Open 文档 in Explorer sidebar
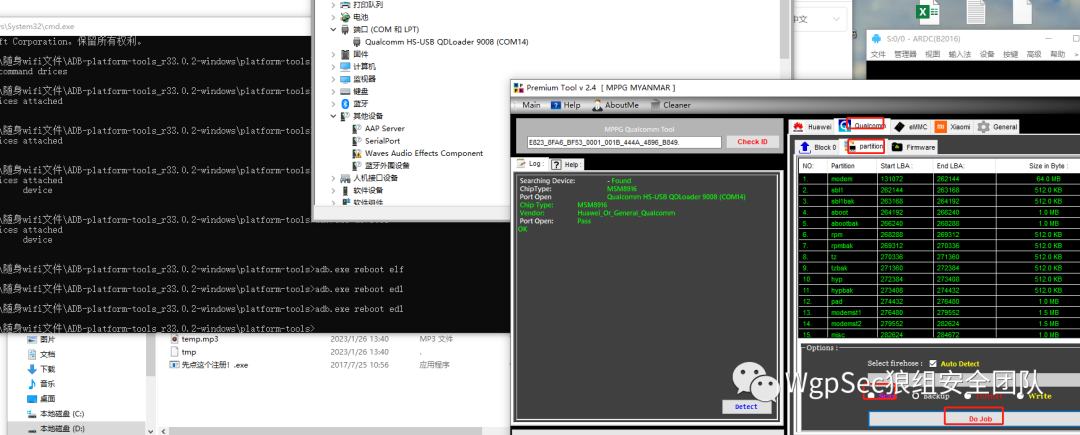The width and height of the screenshot is (1080, 435). 48,354
